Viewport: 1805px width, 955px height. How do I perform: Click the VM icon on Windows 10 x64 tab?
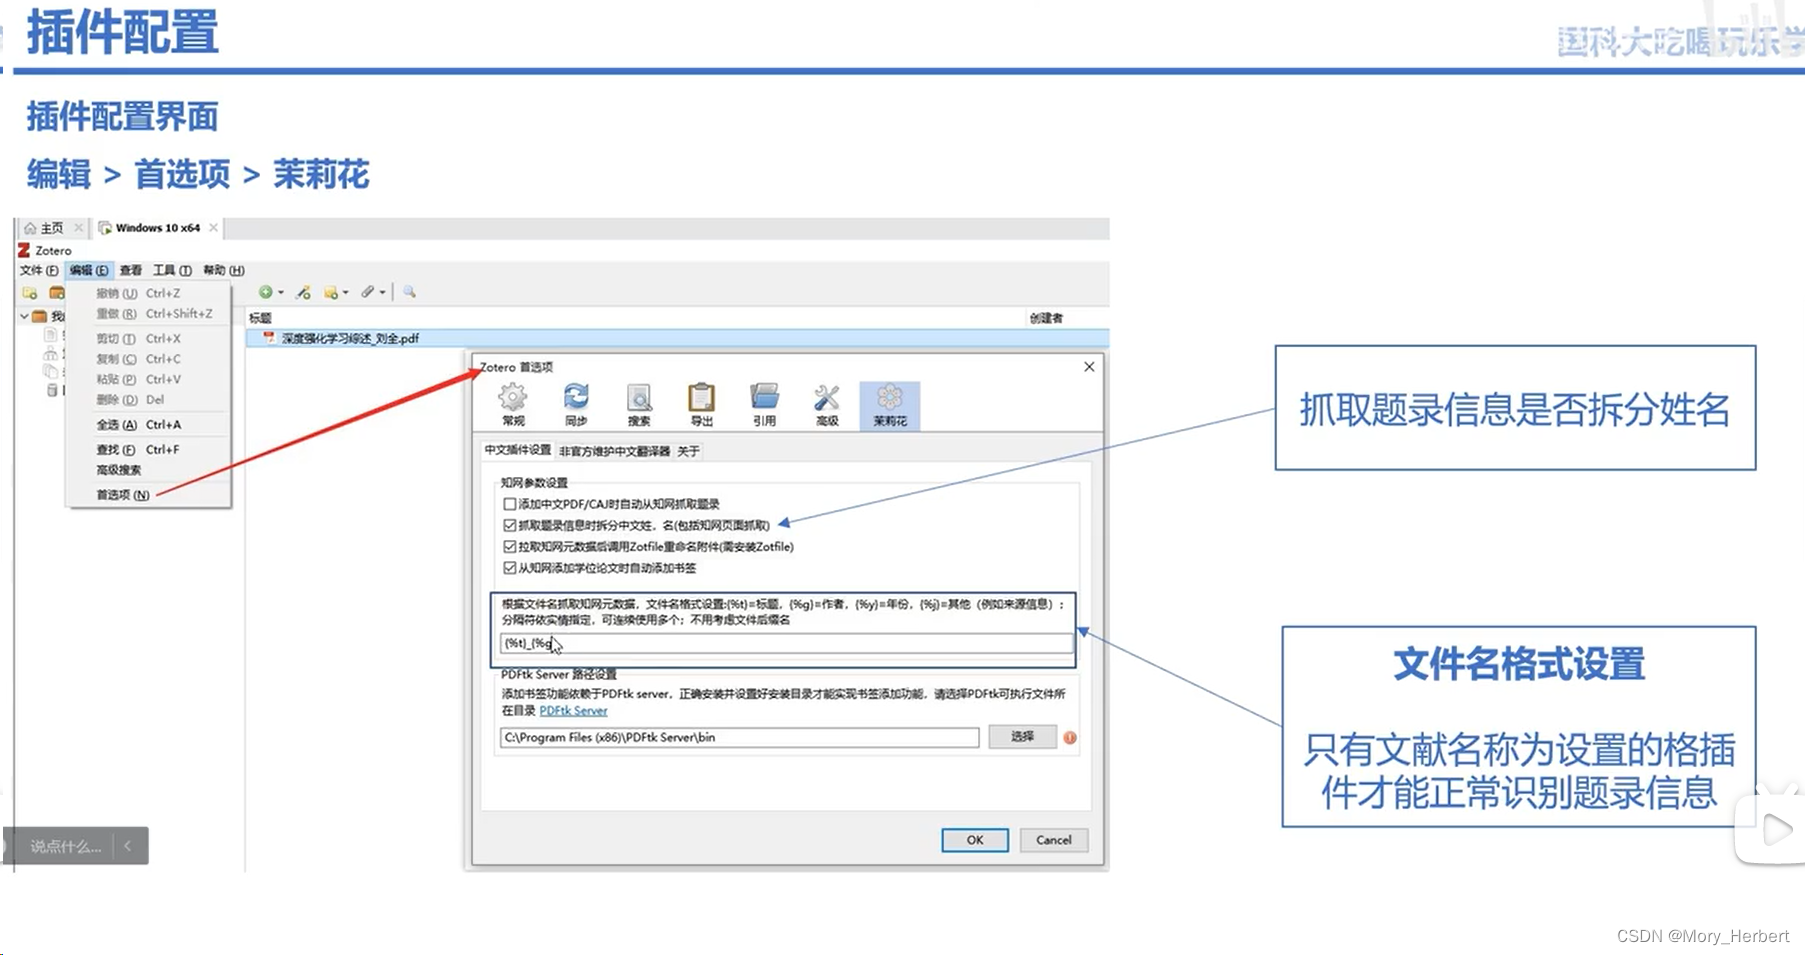coord(105,228)
